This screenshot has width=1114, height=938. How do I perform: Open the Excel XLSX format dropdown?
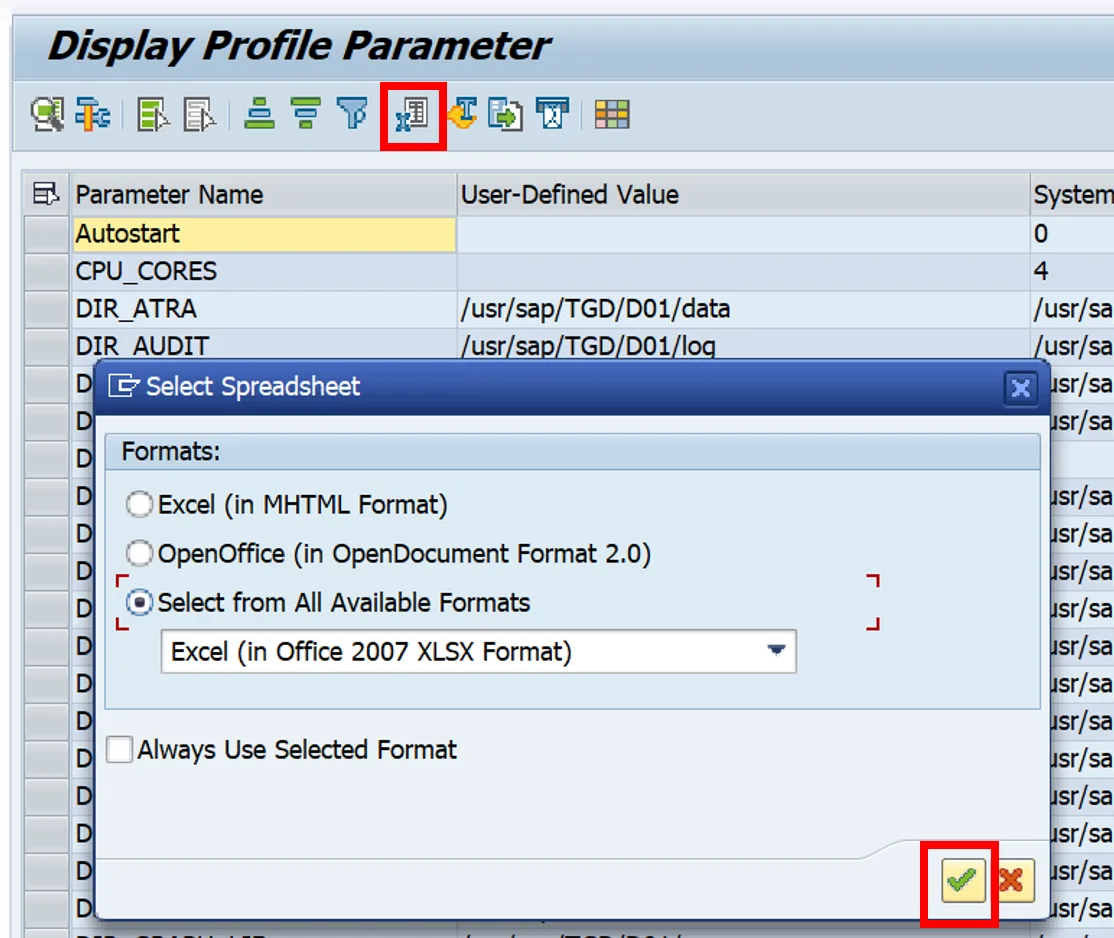pos(776,651)
